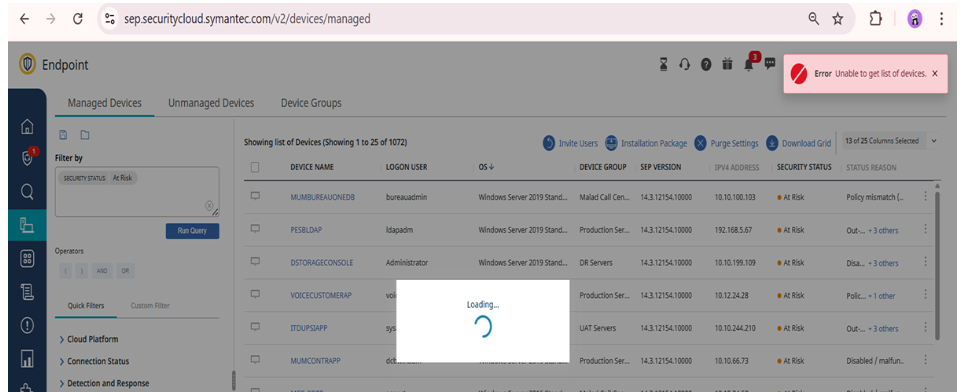Open the notifications bell with badge 3

pos(750,63)
